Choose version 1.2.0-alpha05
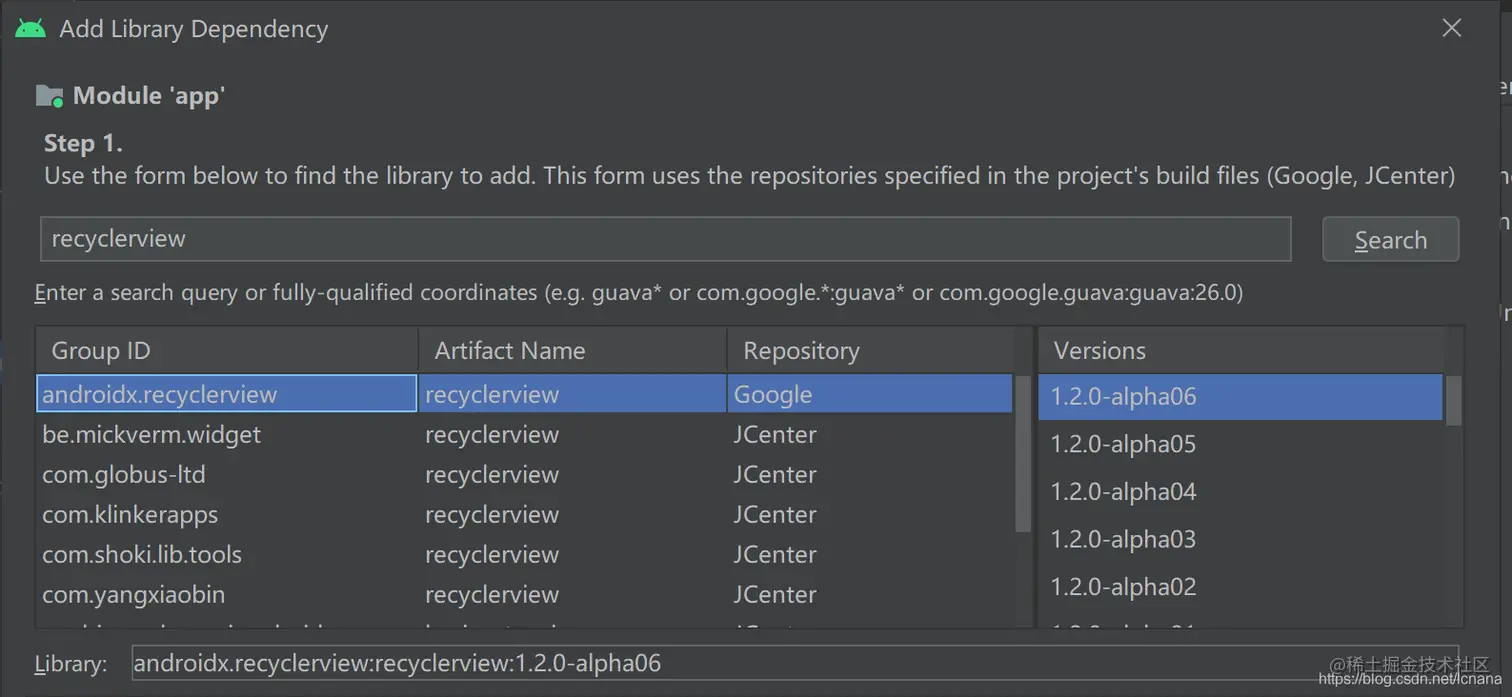The width and height of the screenshot is (1512, 697). point(1240,444)
